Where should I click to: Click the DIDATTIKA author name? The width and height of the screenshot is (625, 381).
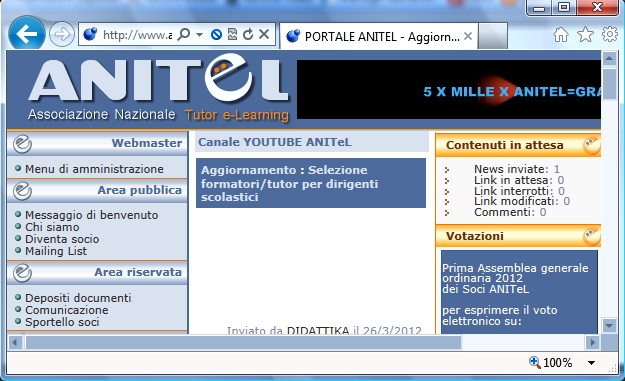[x=318, y=330]
